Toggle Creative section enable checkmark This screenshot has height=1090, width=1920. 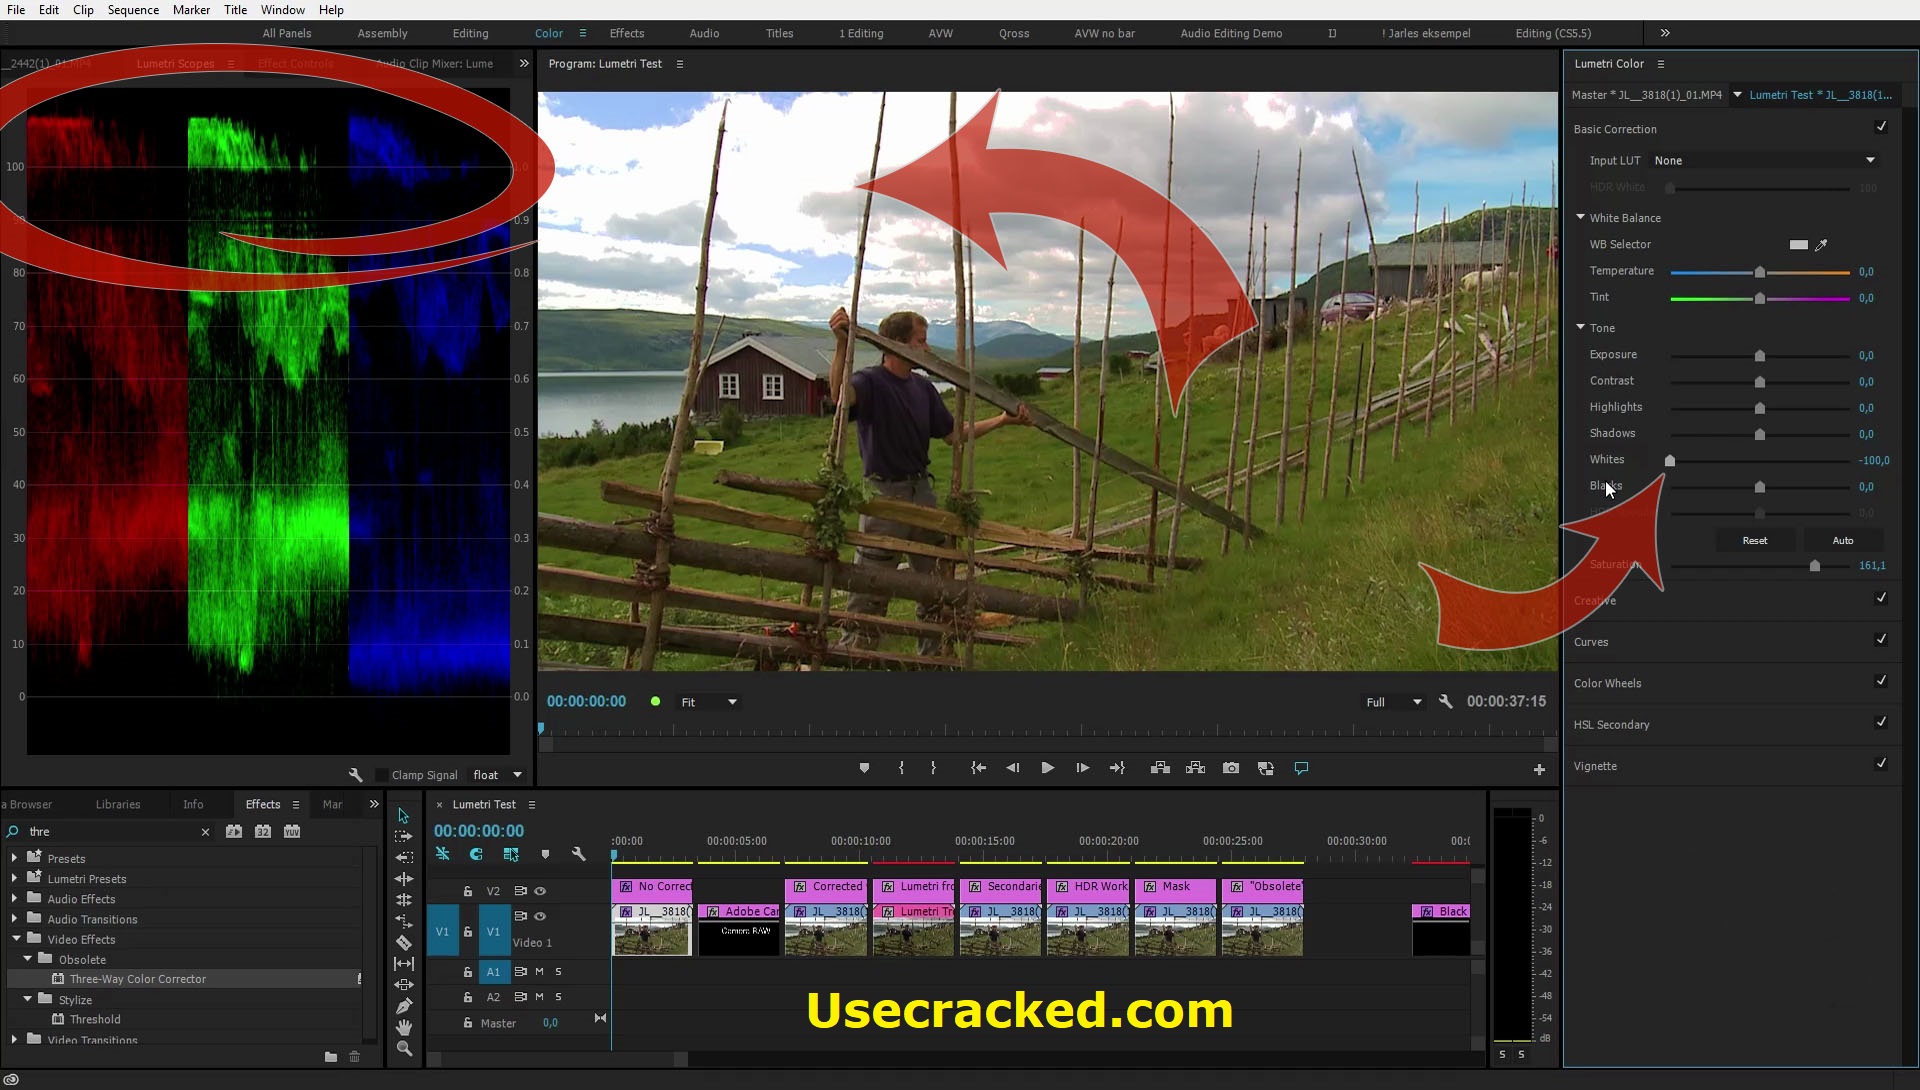tap(1882, 598)
